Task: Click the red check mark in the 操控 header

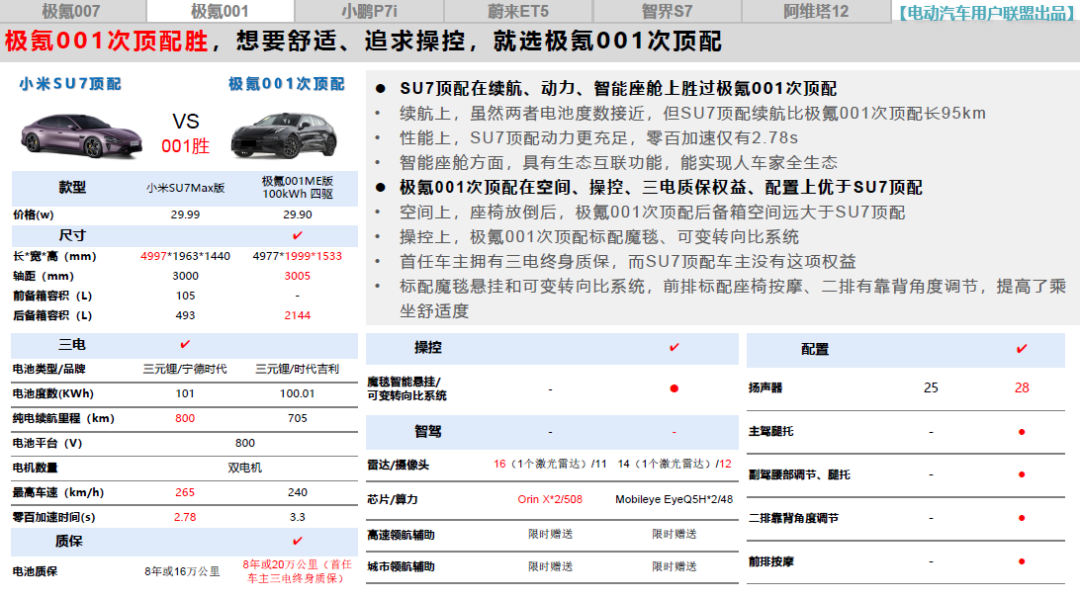Action: pyautogui.click(x=674, y=348)
